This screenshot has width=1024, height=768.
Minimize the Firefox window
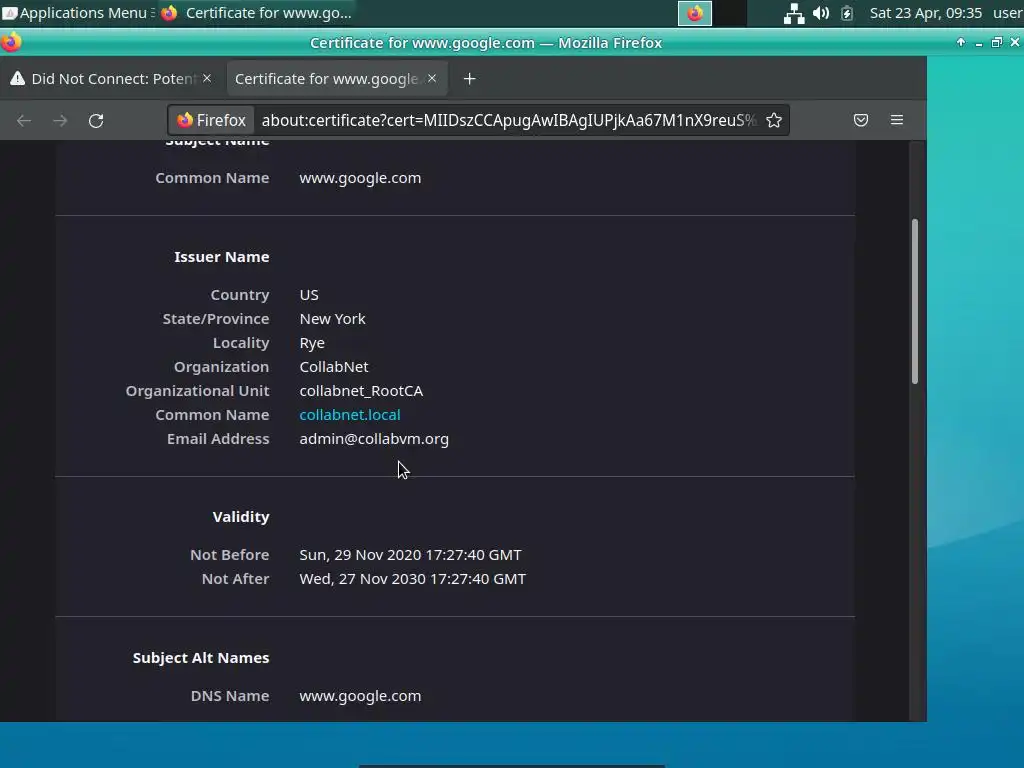coord(978,43)
